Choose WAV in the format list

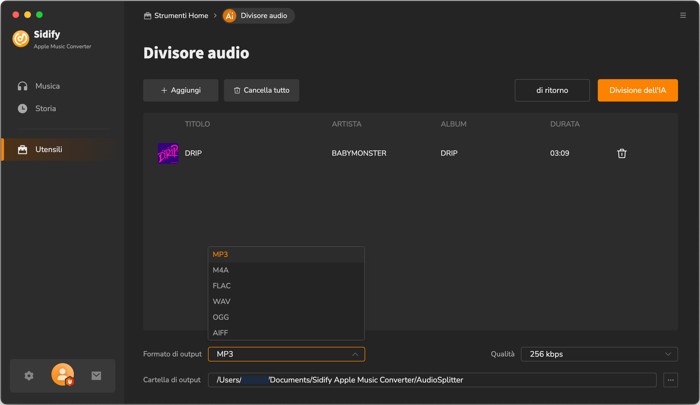[x=286, y=301]
